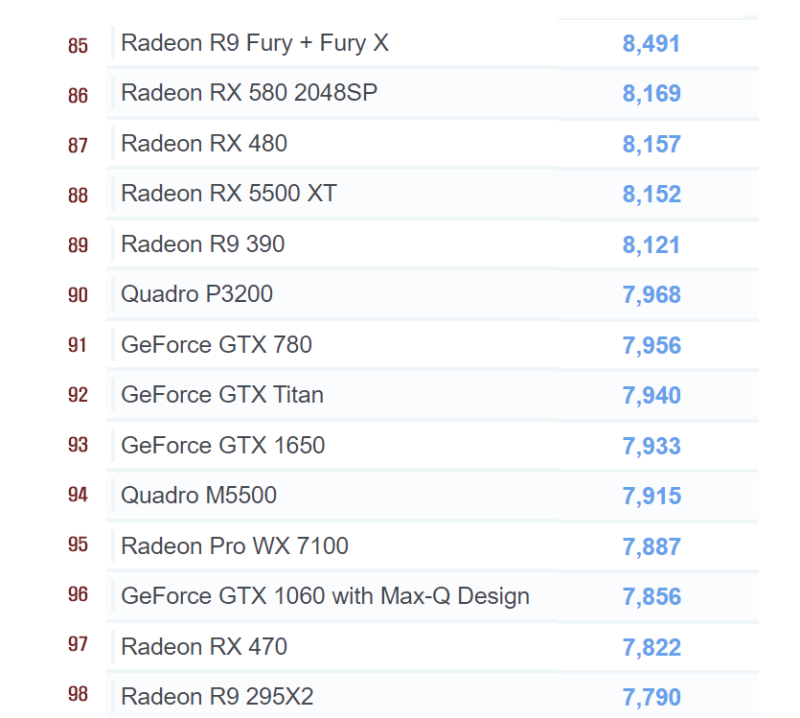Click rank number 94
800x718 pixels.
[x=78, y=494]
